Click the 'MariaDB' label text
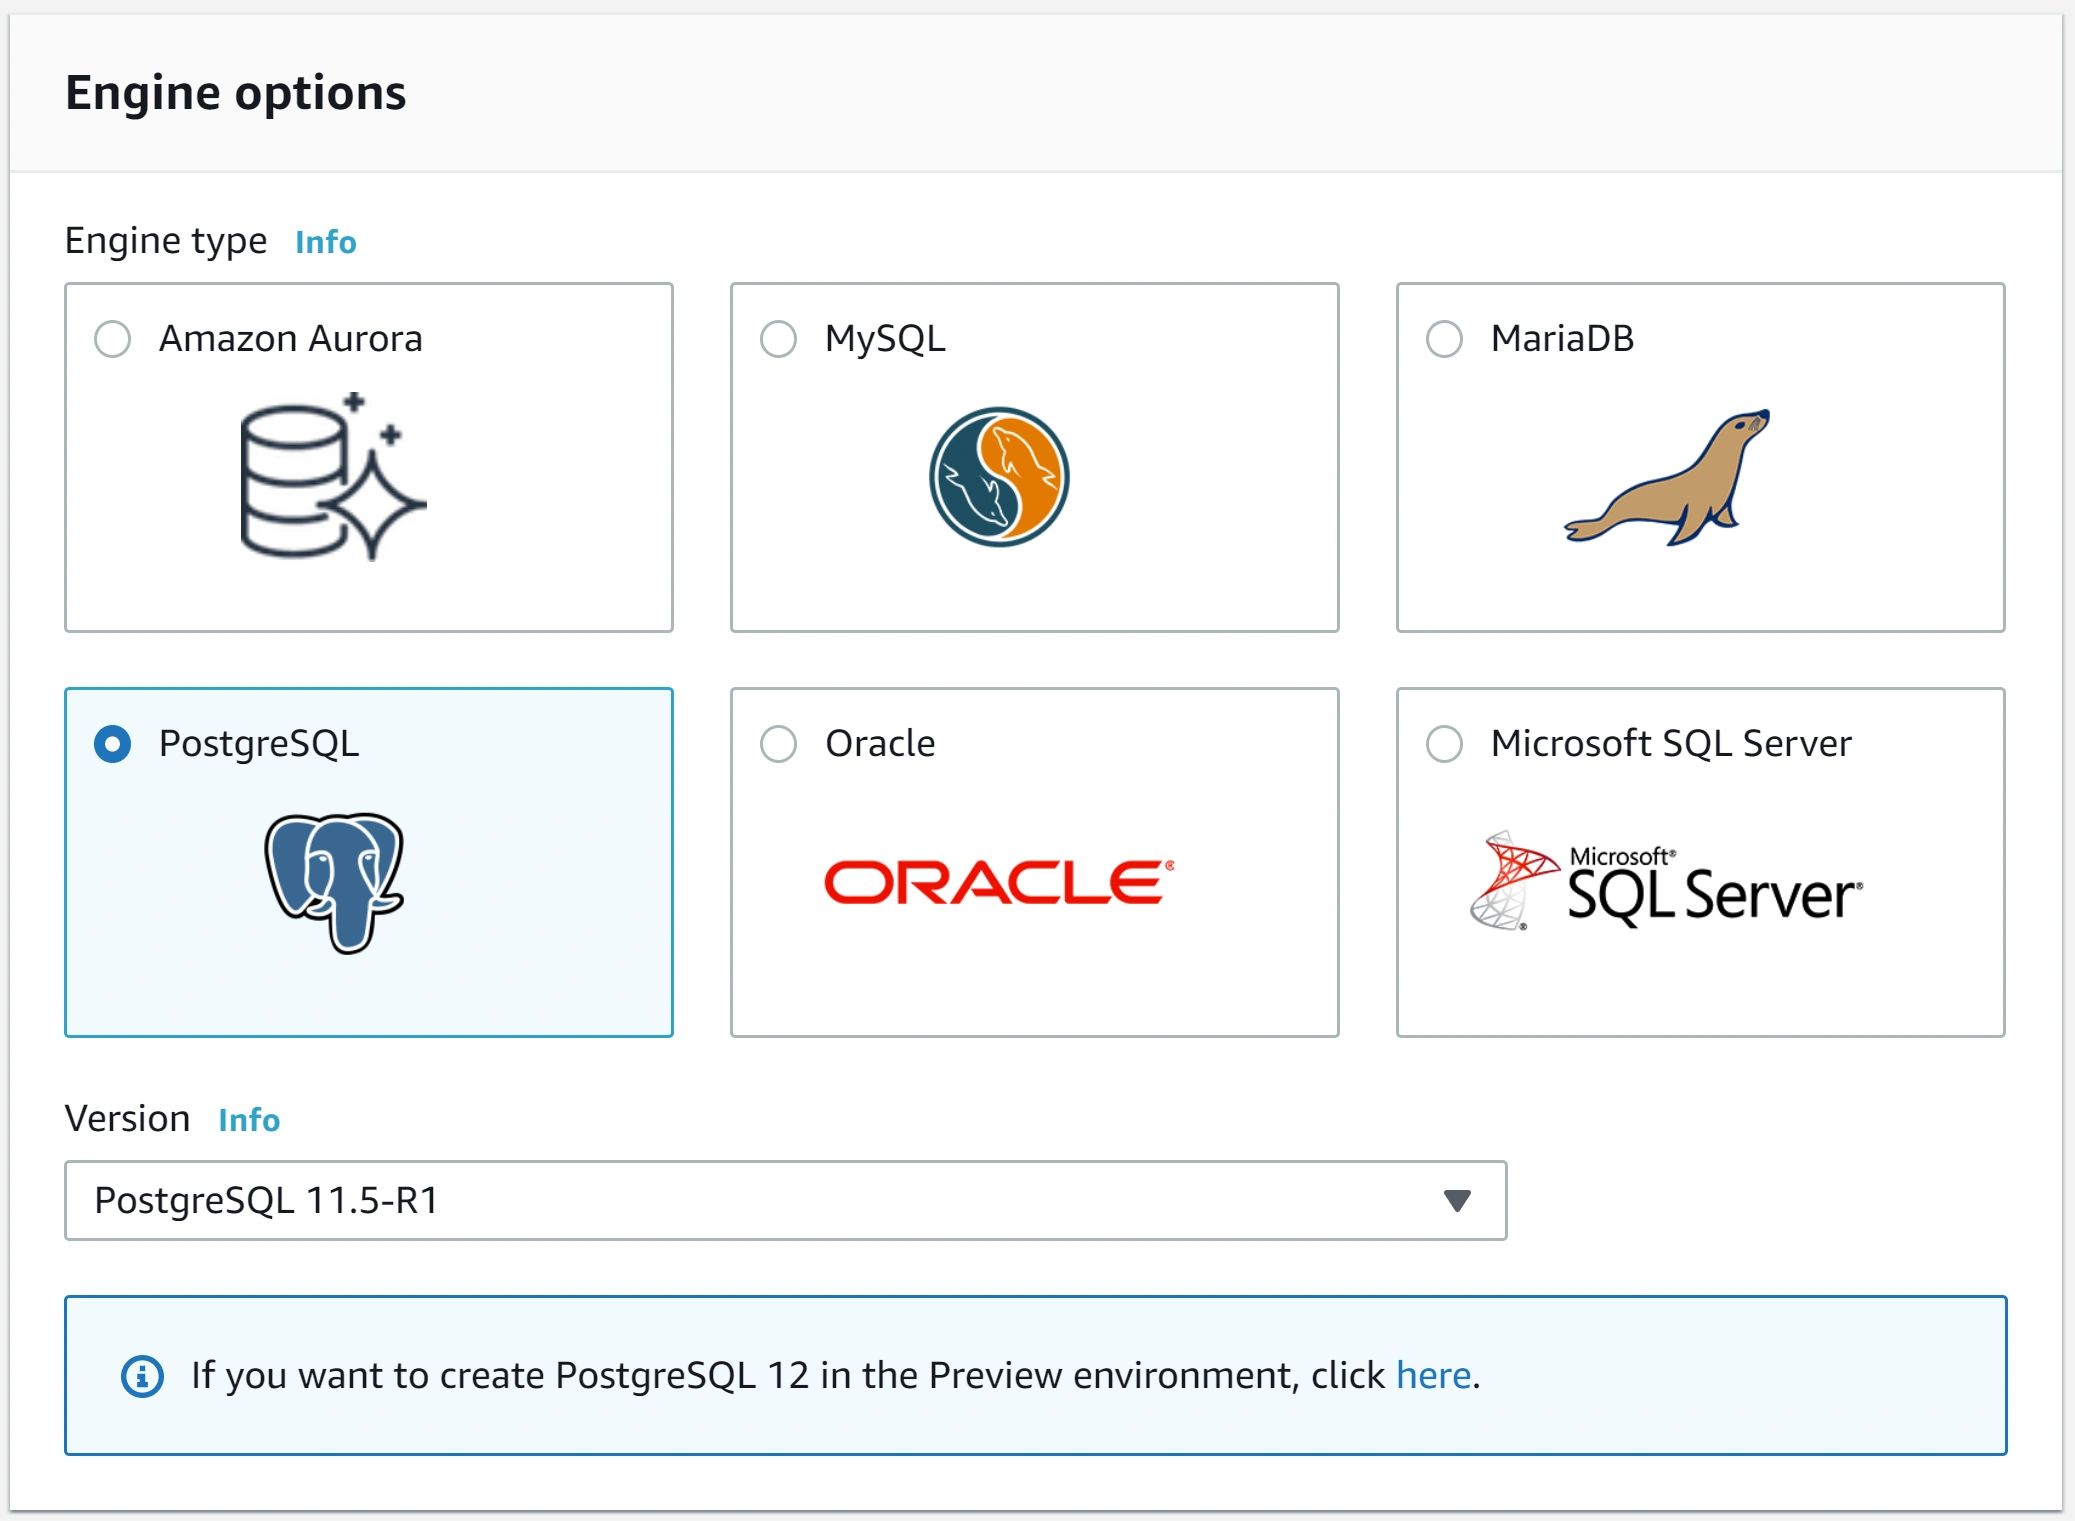This screenshot has width=2075, height=1521. point(1562,339)
